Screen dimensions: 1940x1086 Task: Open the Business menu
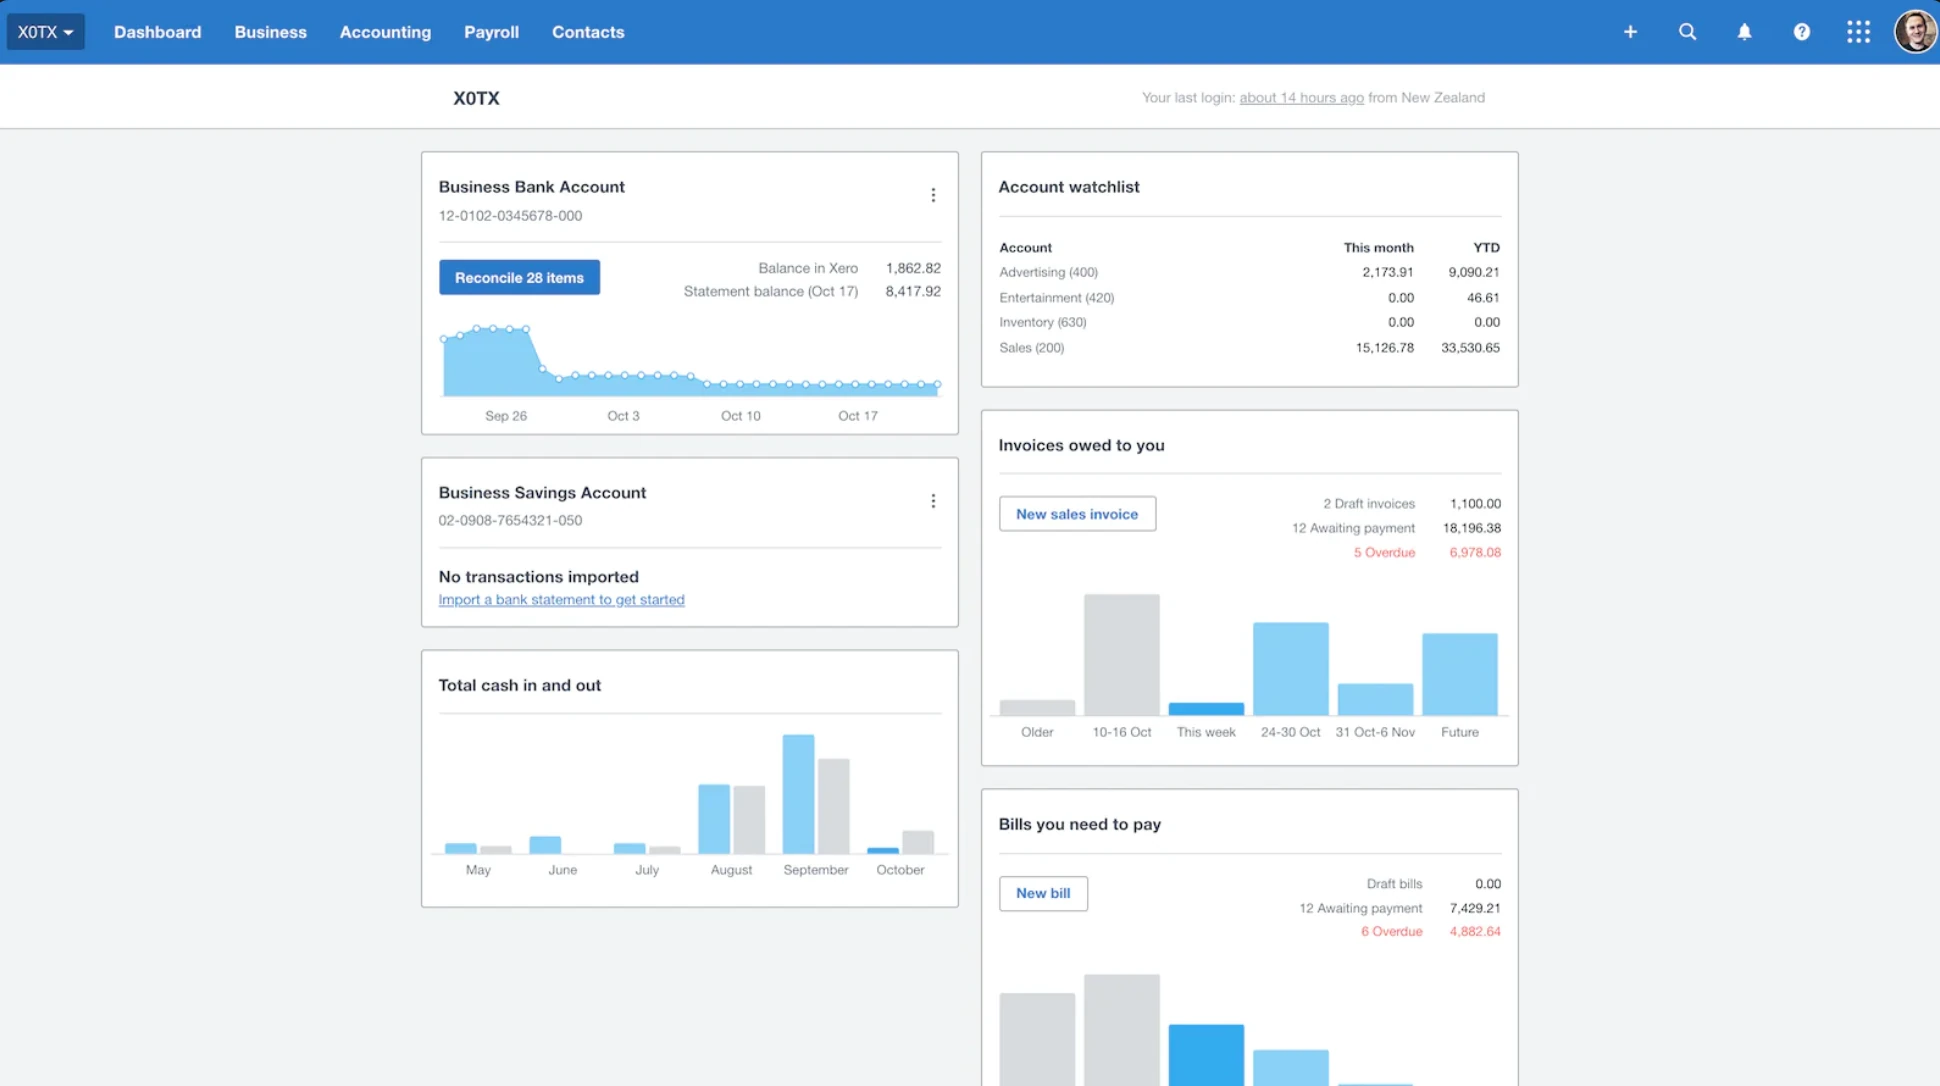pyautogui.click(x=270, y=32)
